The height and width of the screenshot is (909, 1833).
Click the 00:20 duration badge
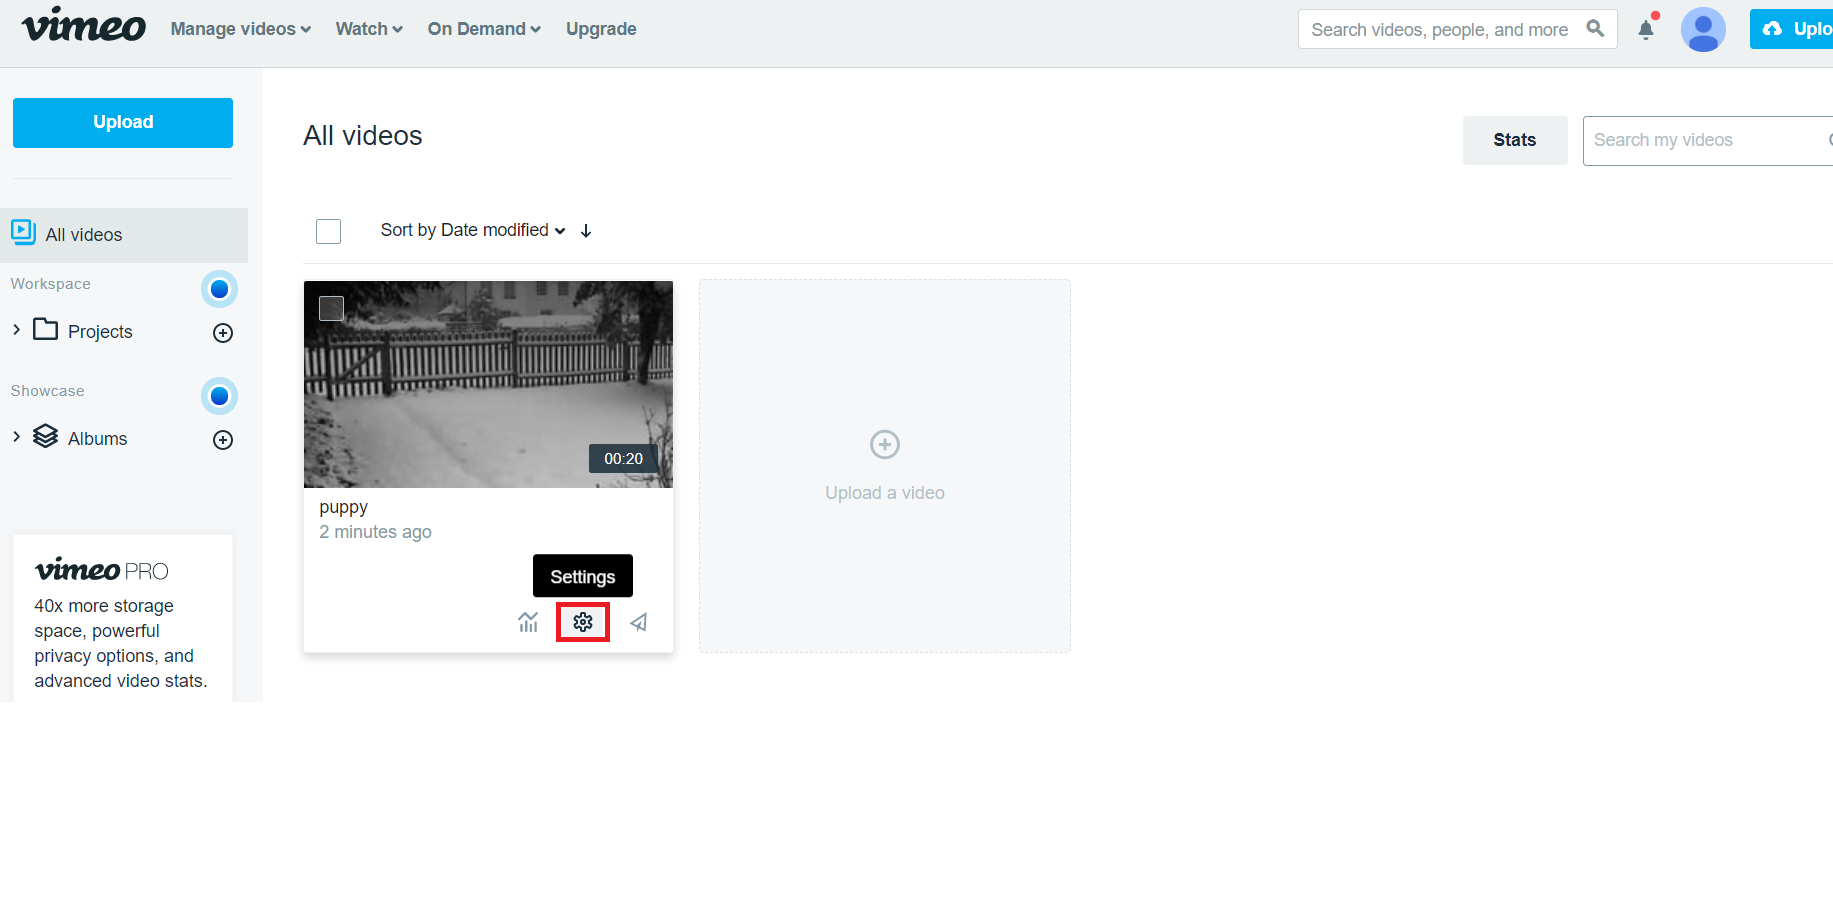pyautogui.click(x=623, y=458)
